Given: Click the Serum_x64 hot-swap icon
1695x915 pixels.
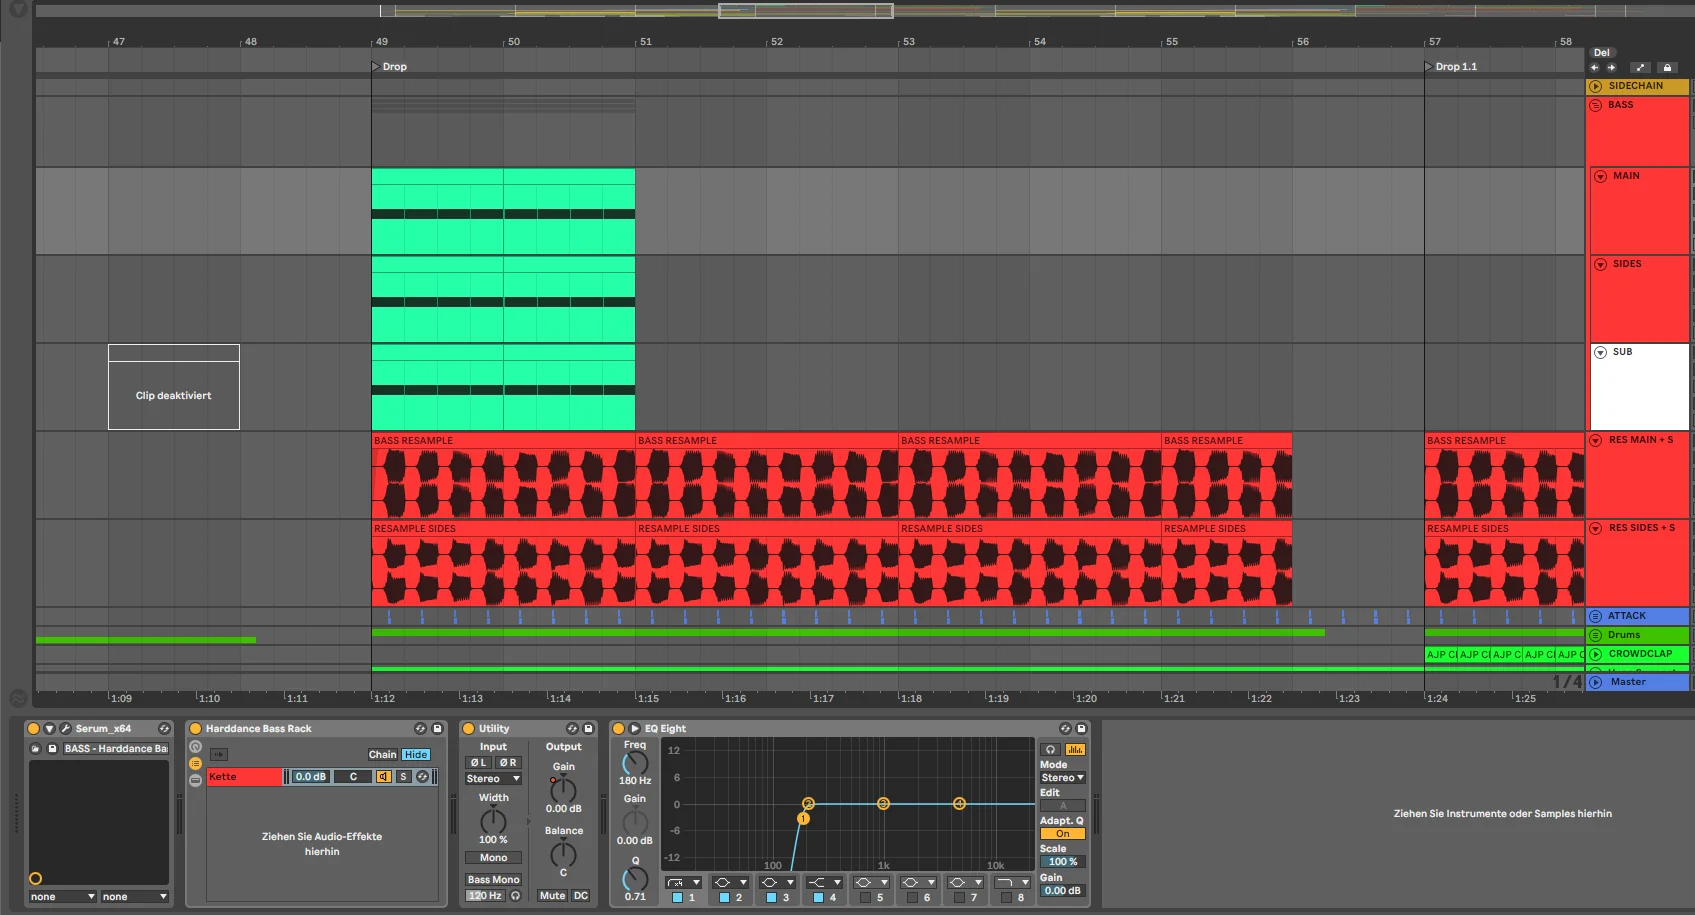Looking at the screenshot, I should point(163,729).
